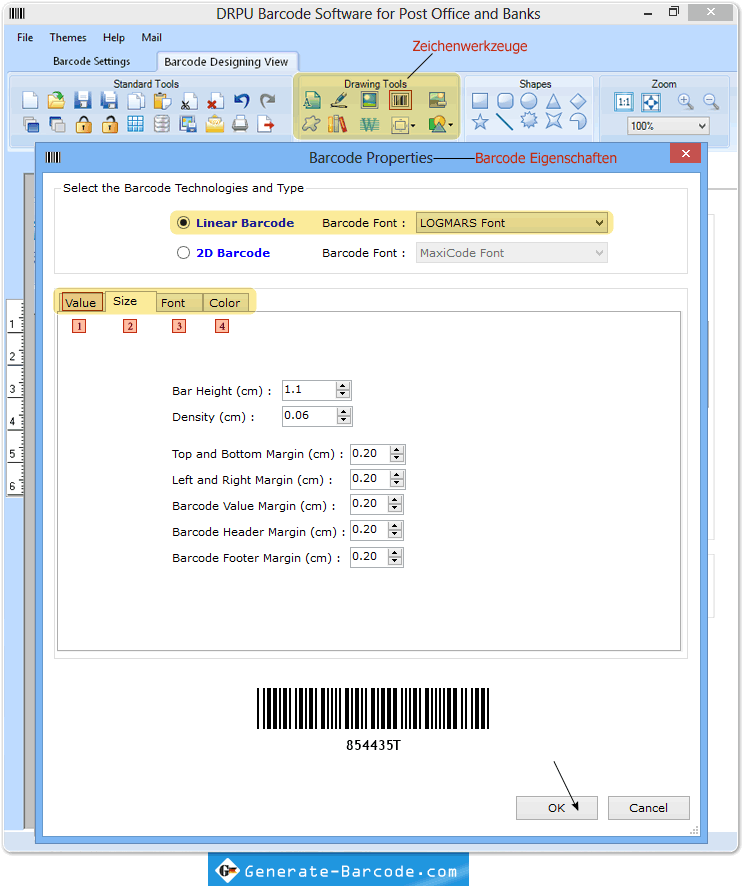Select the Image library landscape tool
The image size is (744, 886).
coord(437,101)
